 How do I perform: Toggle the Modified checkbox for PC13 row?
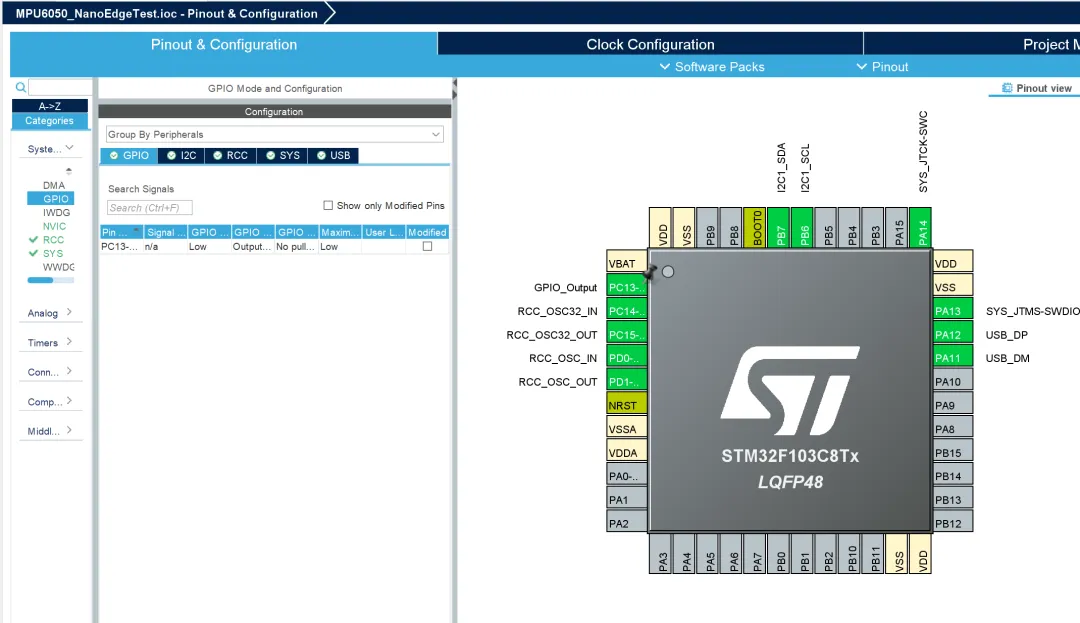428,246
